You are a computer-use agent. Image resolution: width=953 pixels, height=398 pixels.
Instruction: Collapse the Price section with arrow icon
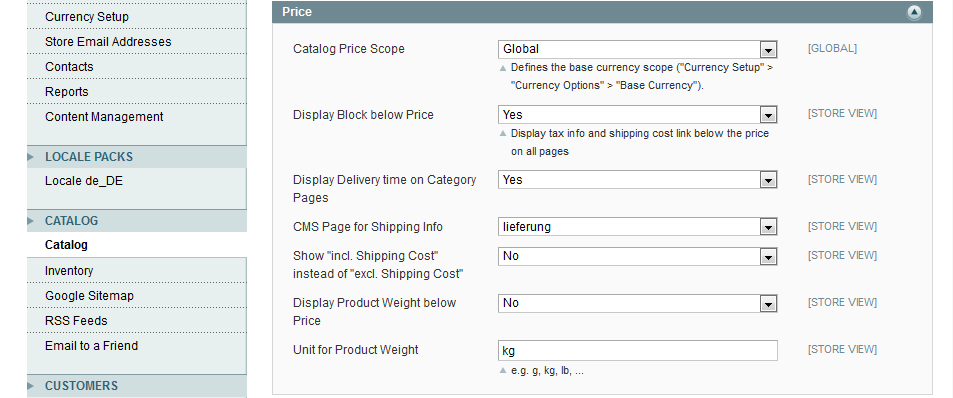coord(913,12)
